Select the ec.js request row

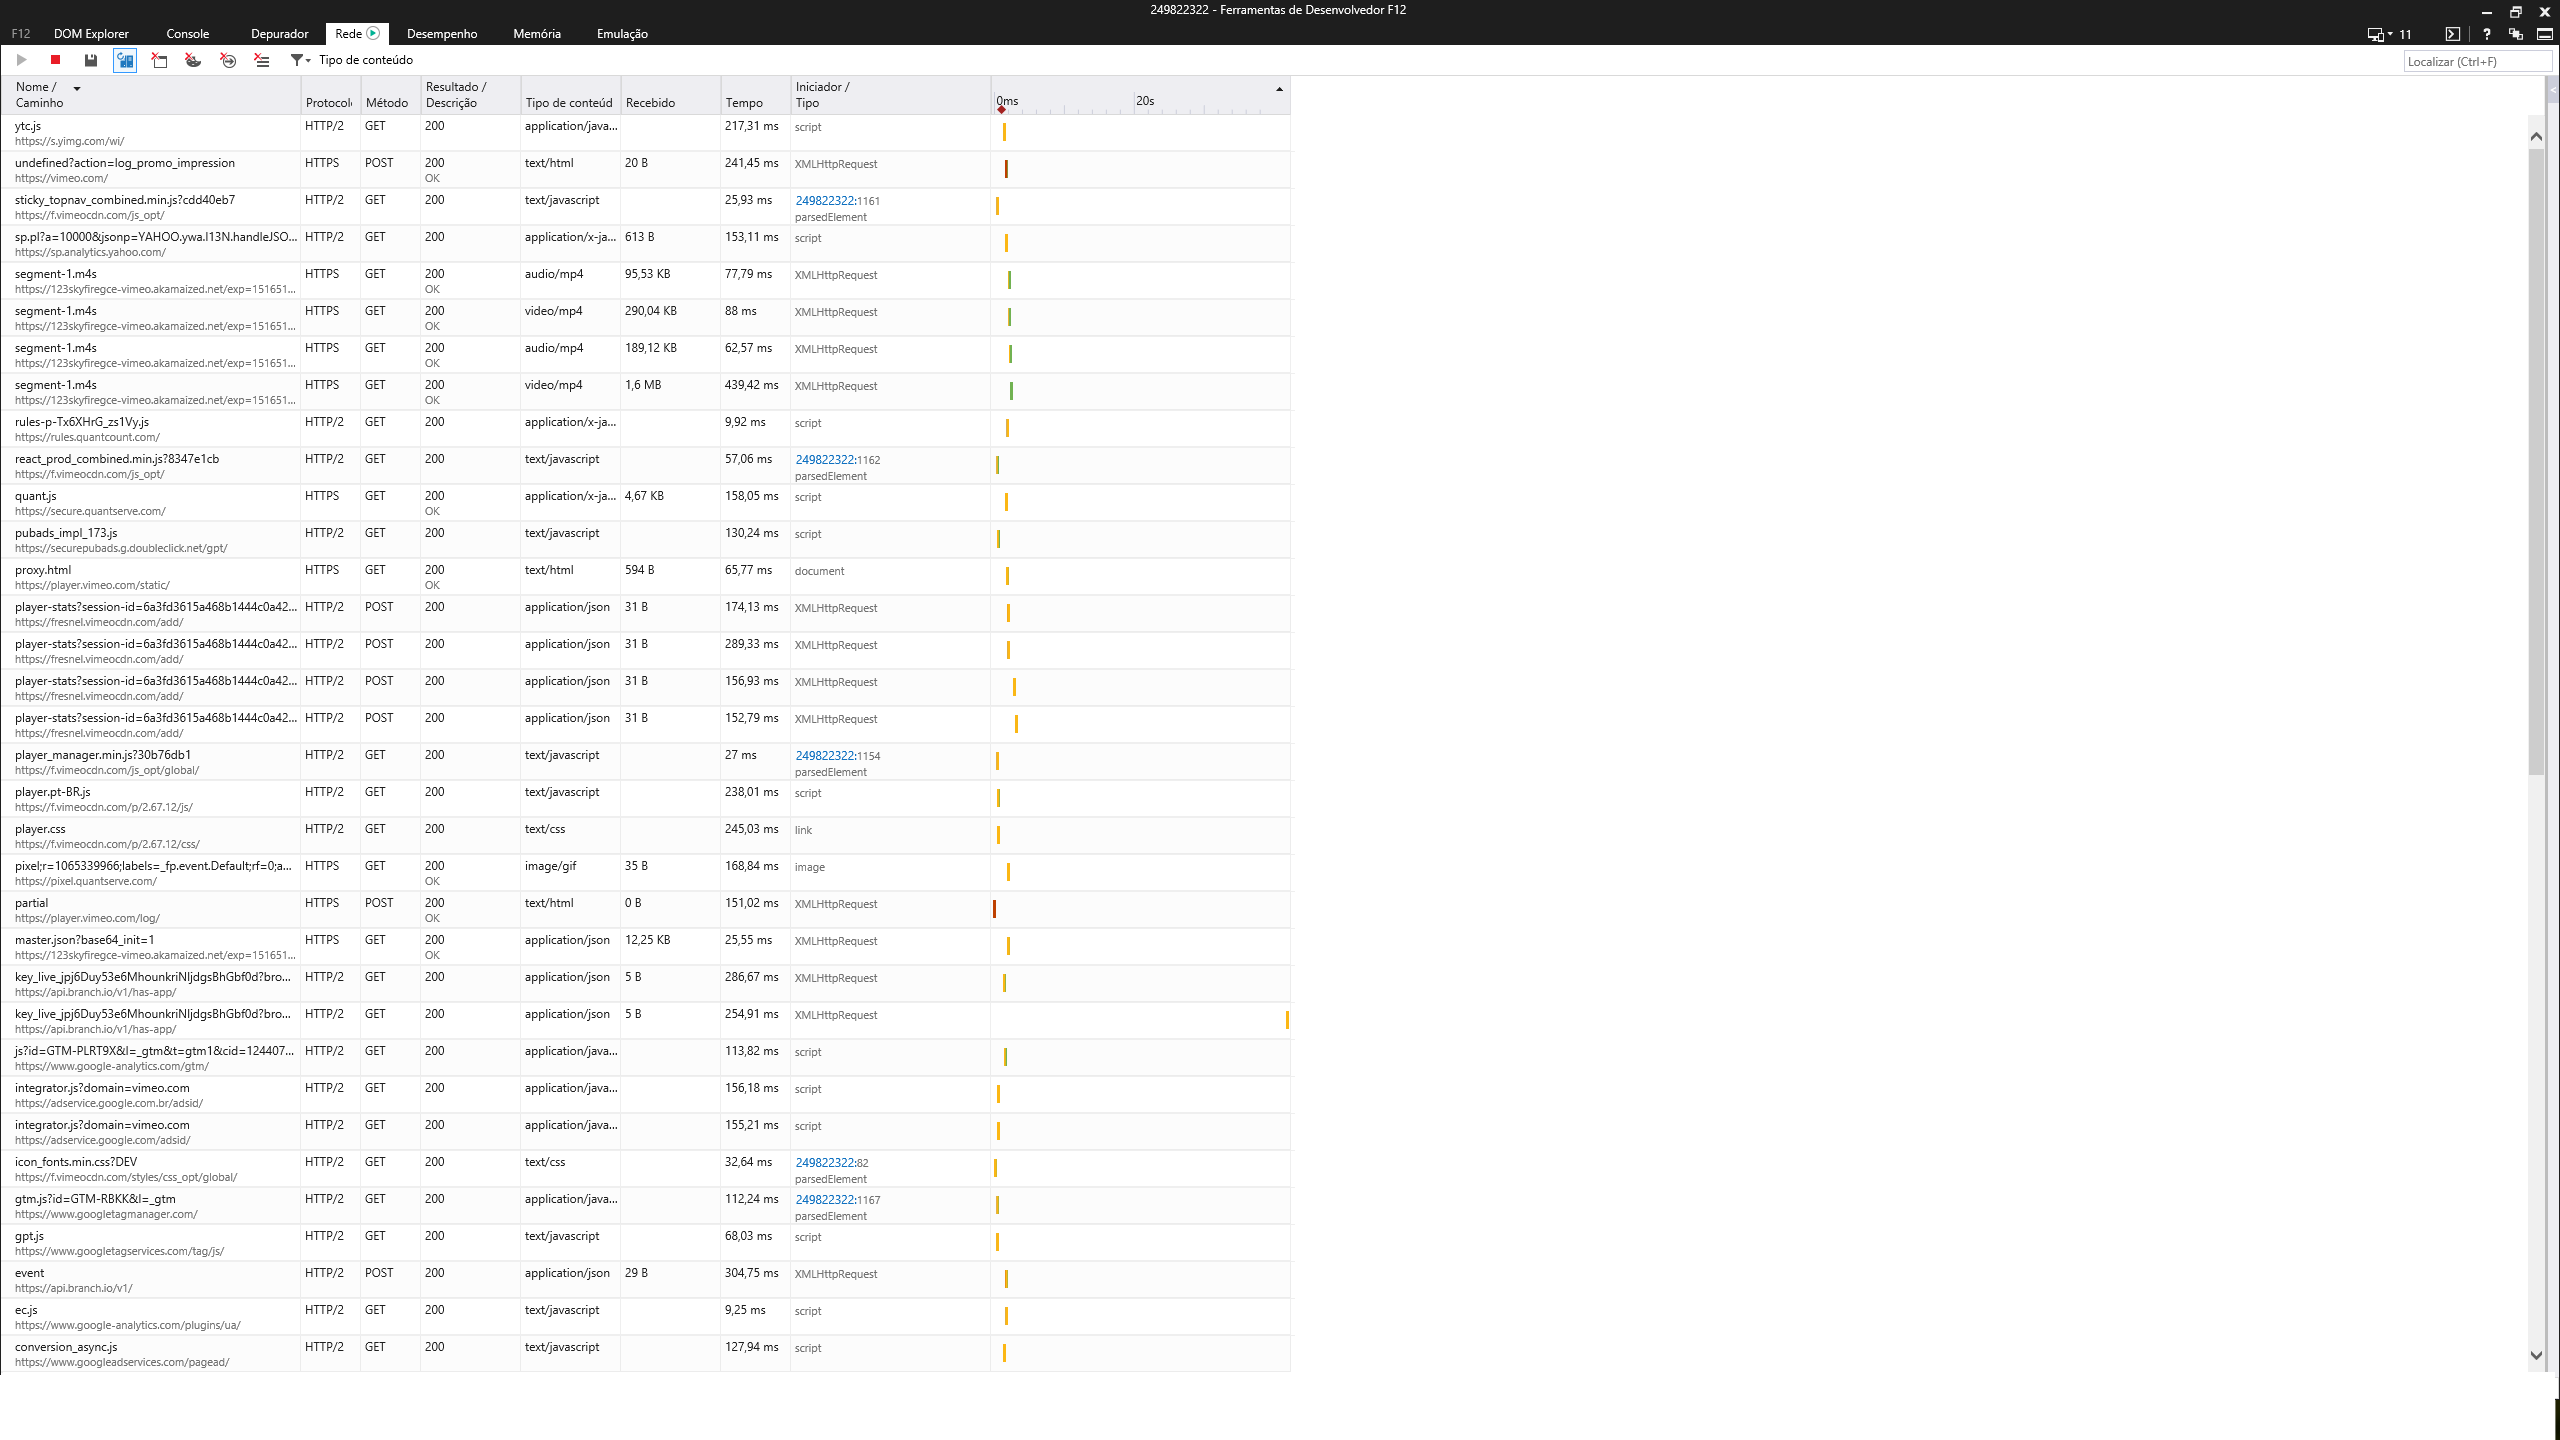(645, 1317)
